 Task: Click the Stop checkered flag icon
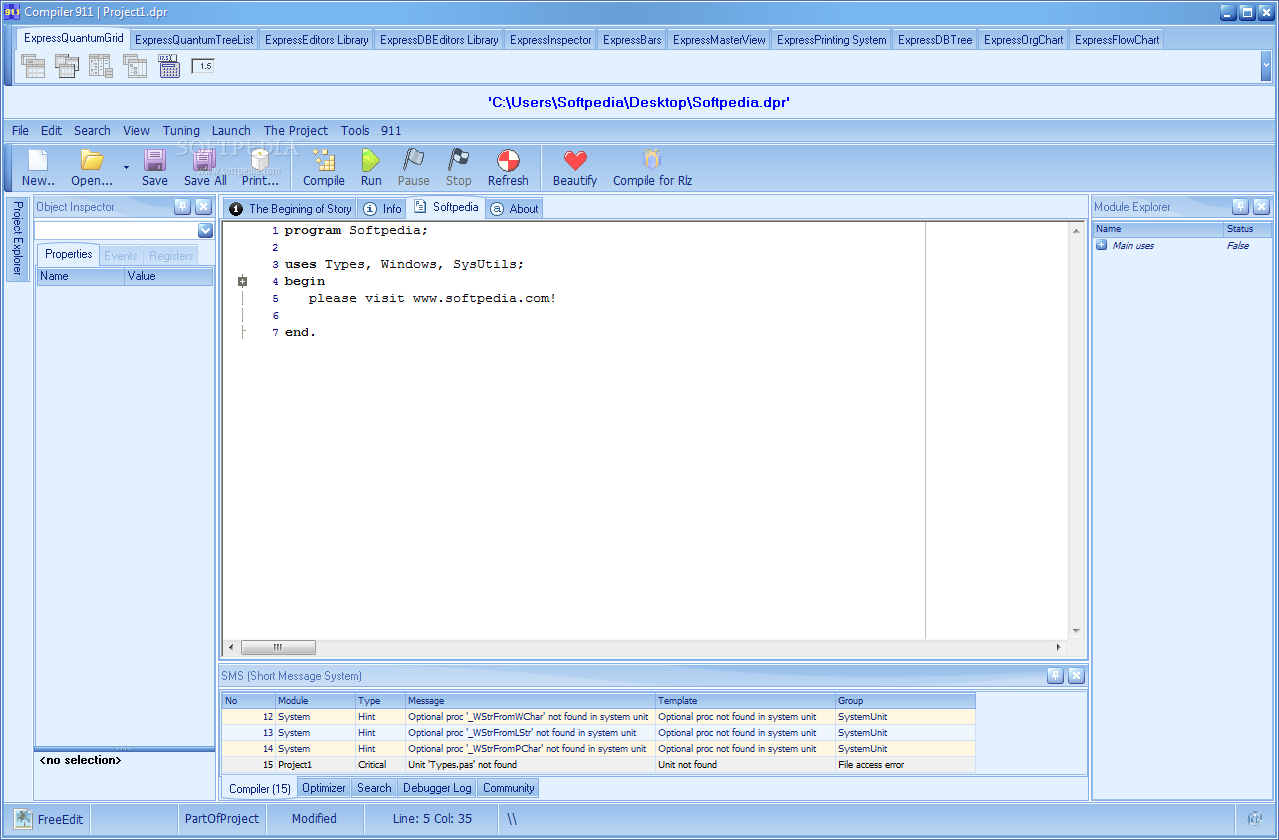coord(458,160)
